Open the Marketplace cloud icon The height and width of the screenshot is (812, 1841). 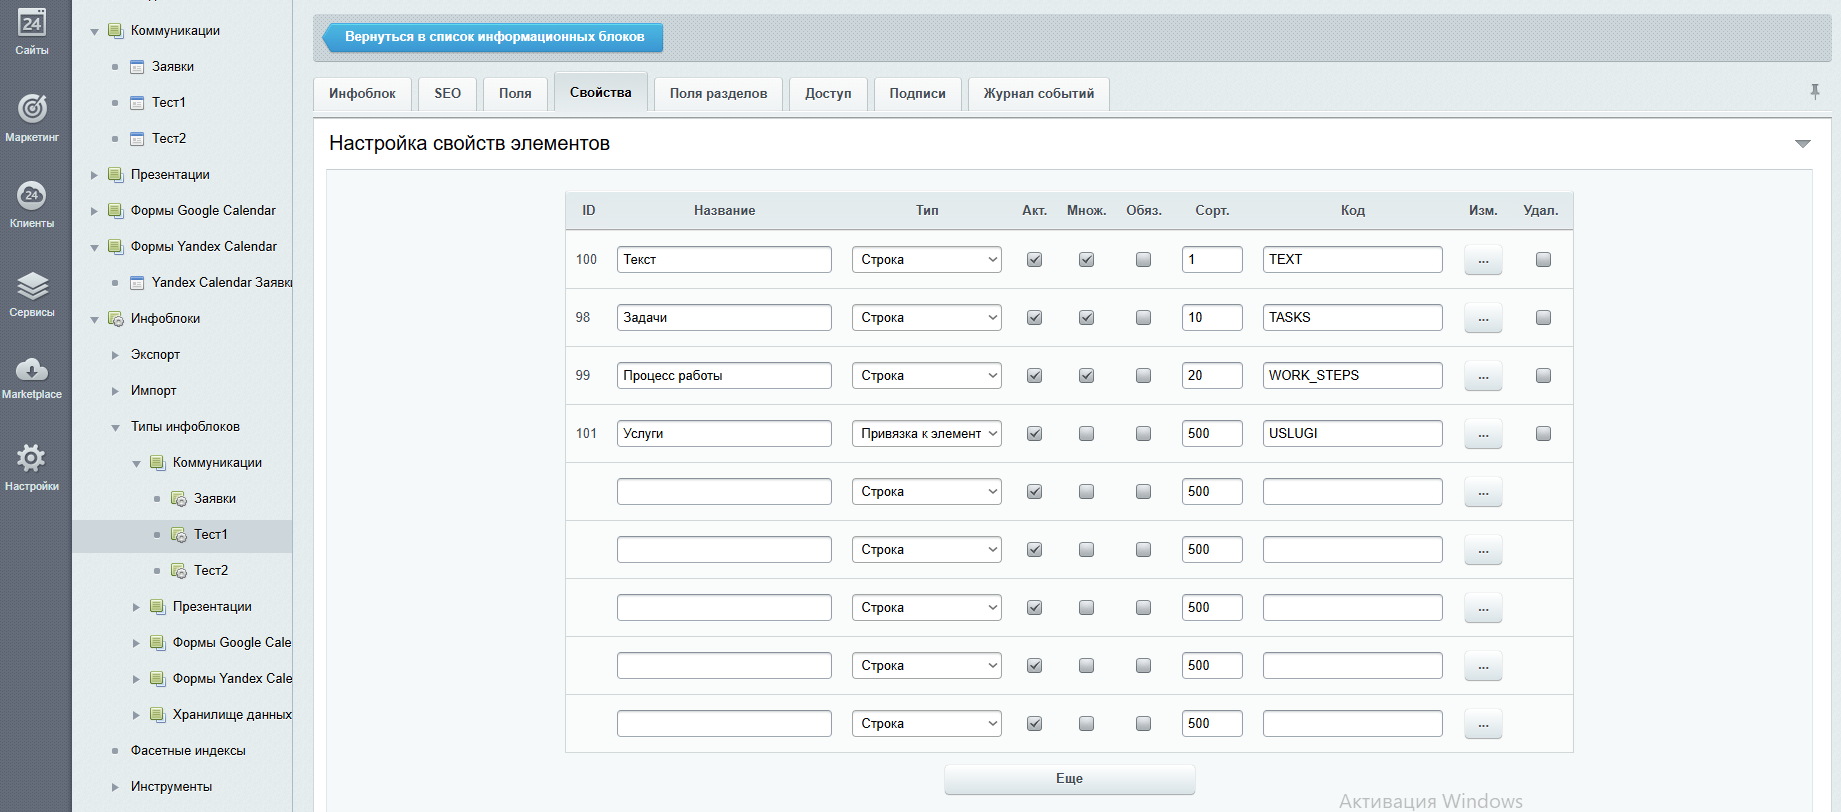pyautogui.click(x=32, y=370)
